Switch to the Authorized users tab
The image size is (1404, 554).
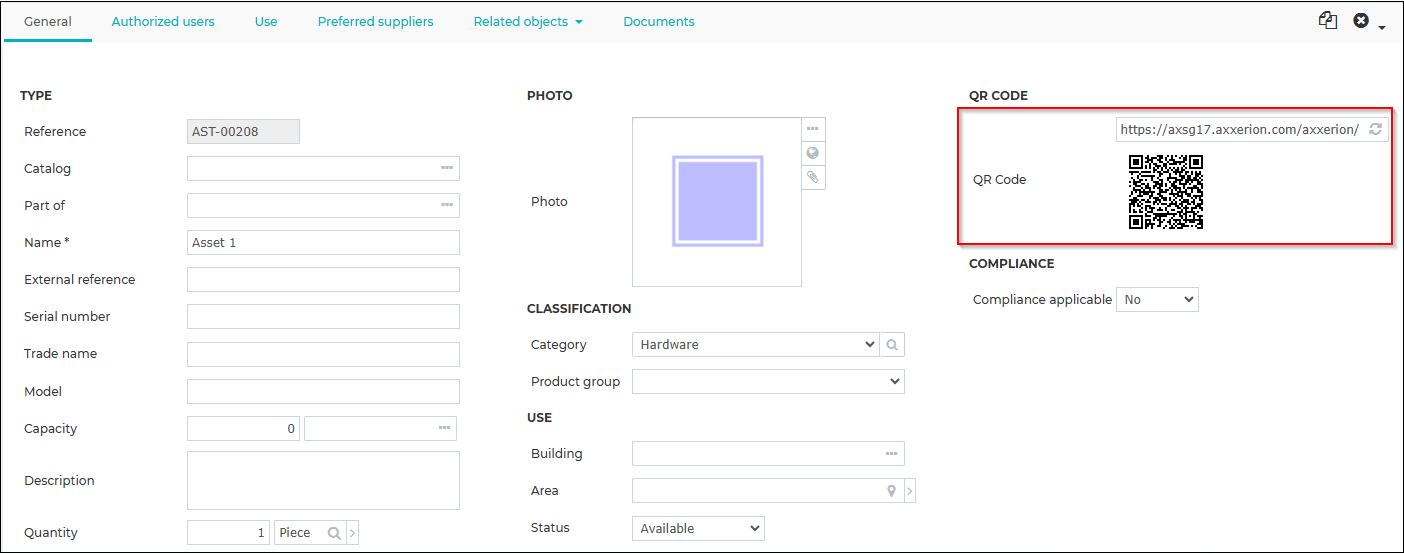[x=163, y=21]
